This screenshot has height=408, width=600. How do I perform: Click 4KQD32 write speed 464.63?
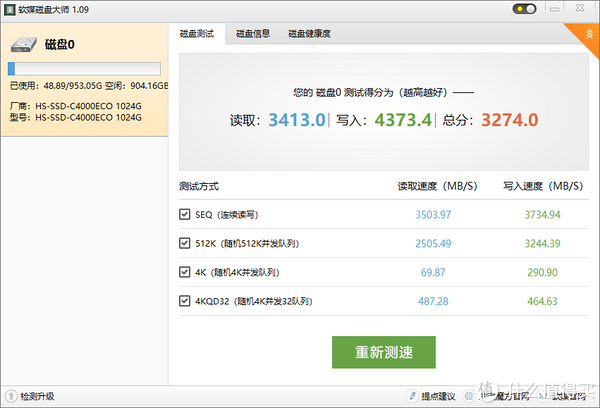pos(542,301)
